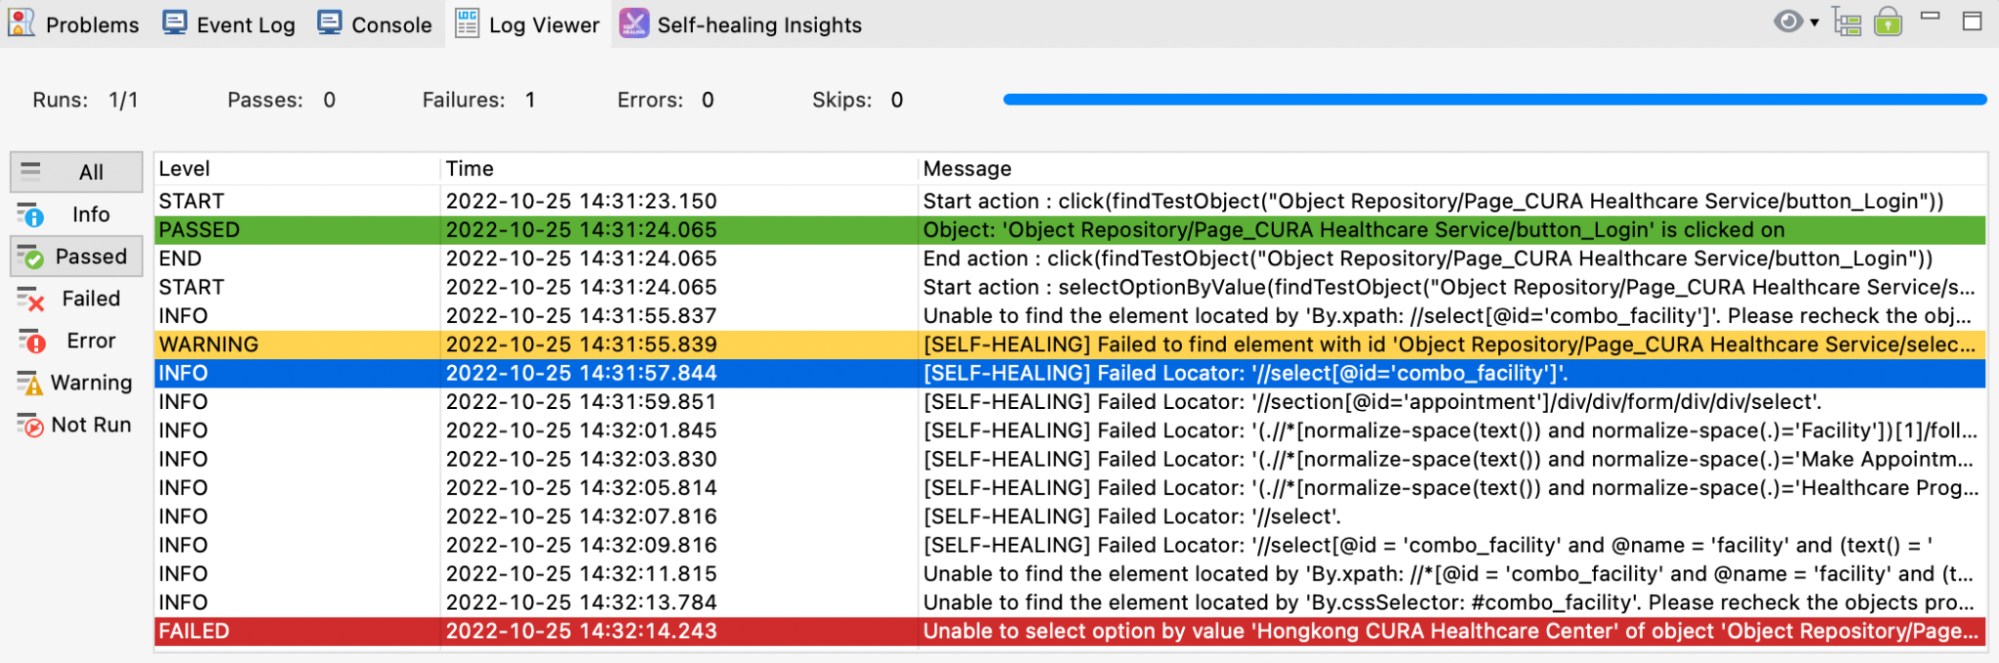
Task: Click the tree view toolbar icon
Action: tap(1846, 22)
